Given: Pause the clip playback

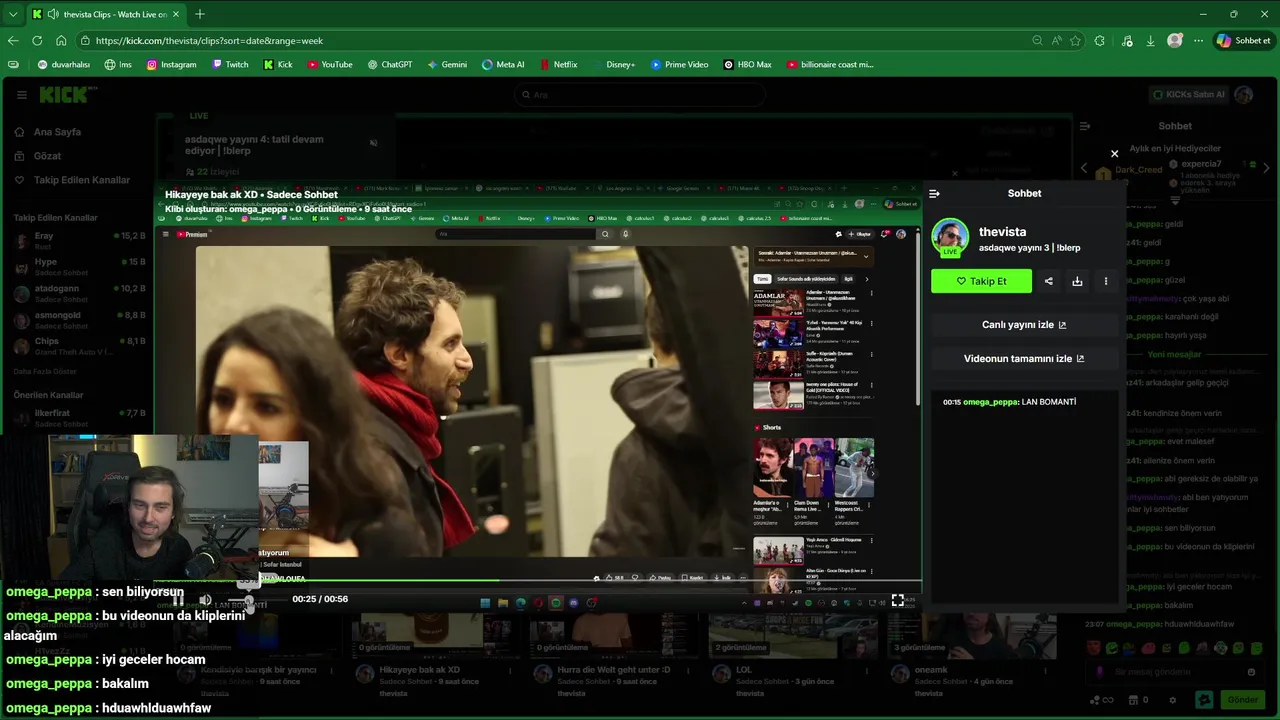Looking at the screenshot, I should click(x=177, y=600).
